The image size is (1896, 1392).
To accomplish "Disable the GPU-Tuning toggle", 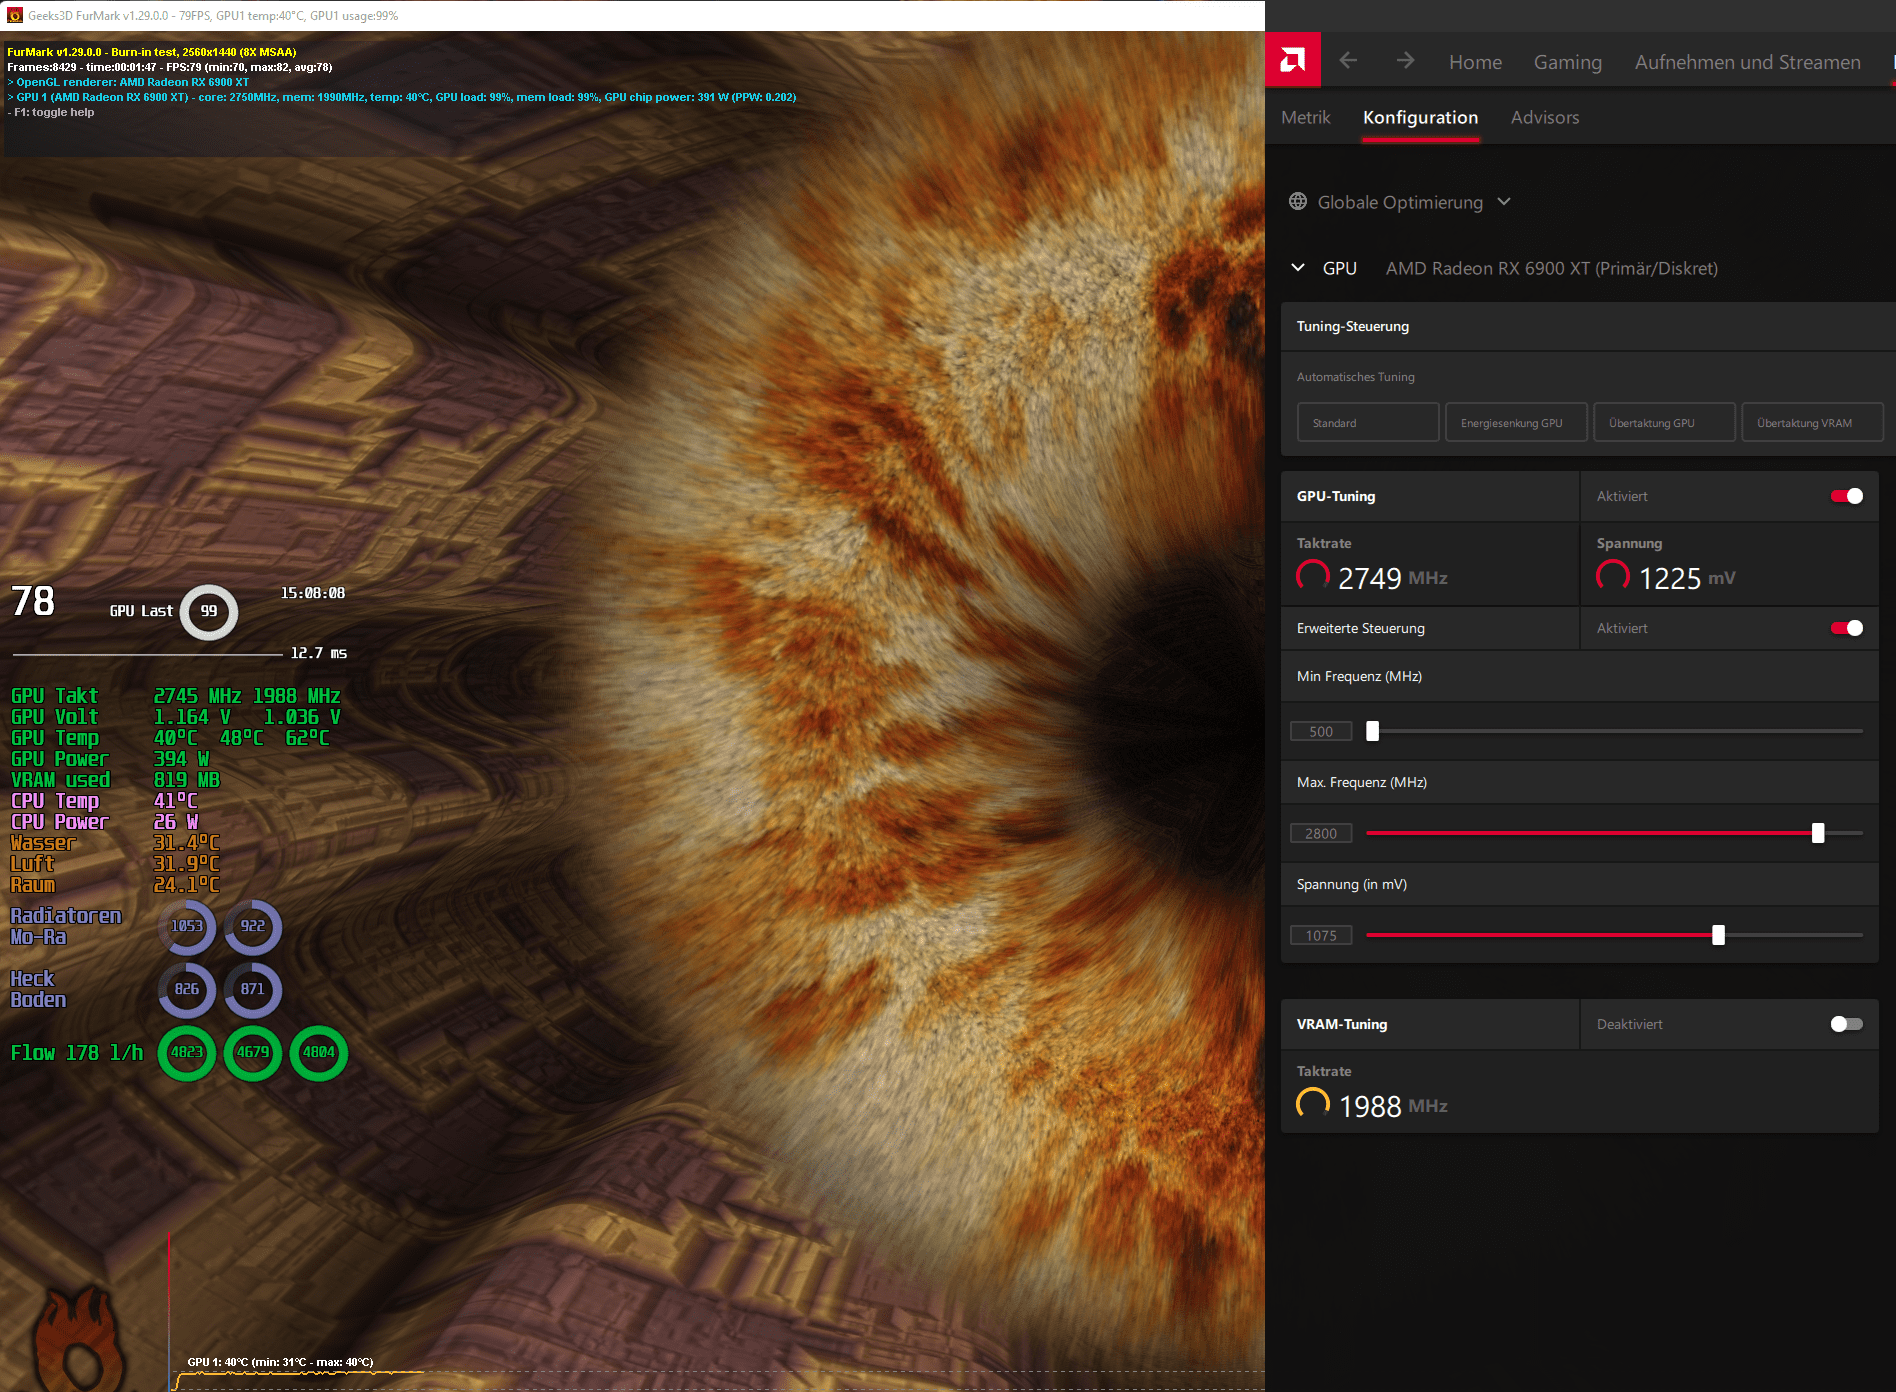I will tap(1846, 496).
